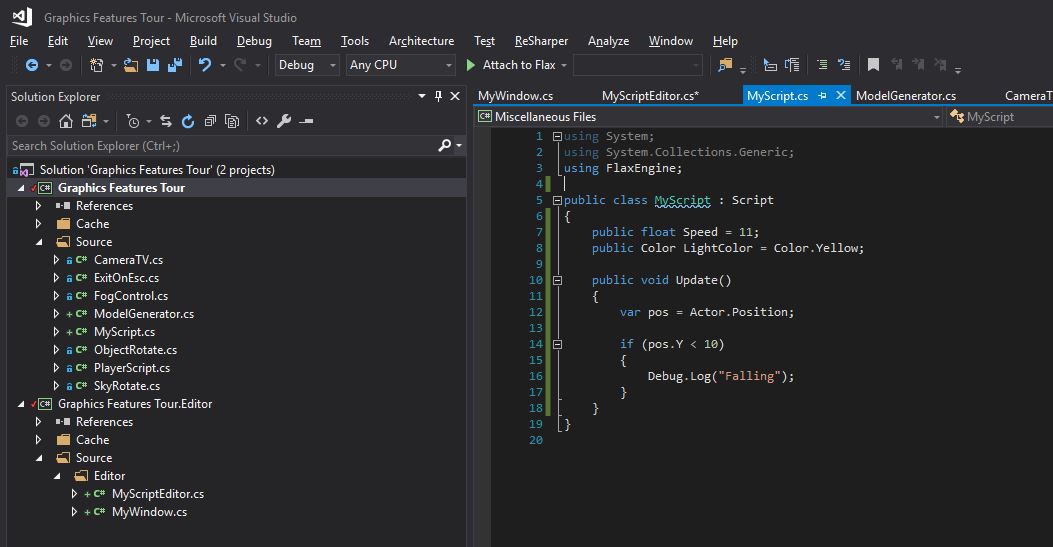Collapse the if block at line 14
Screen dimensions: 1053x547
pyautogui.click(x=557, y=344)
